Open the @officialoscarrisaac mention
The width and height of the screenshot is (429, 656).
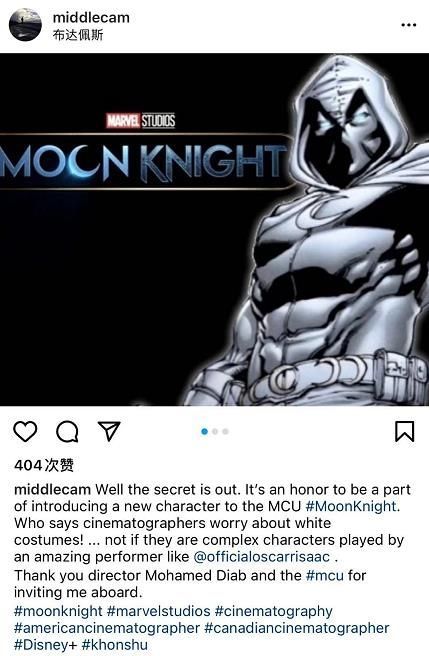tap(262, 557)
